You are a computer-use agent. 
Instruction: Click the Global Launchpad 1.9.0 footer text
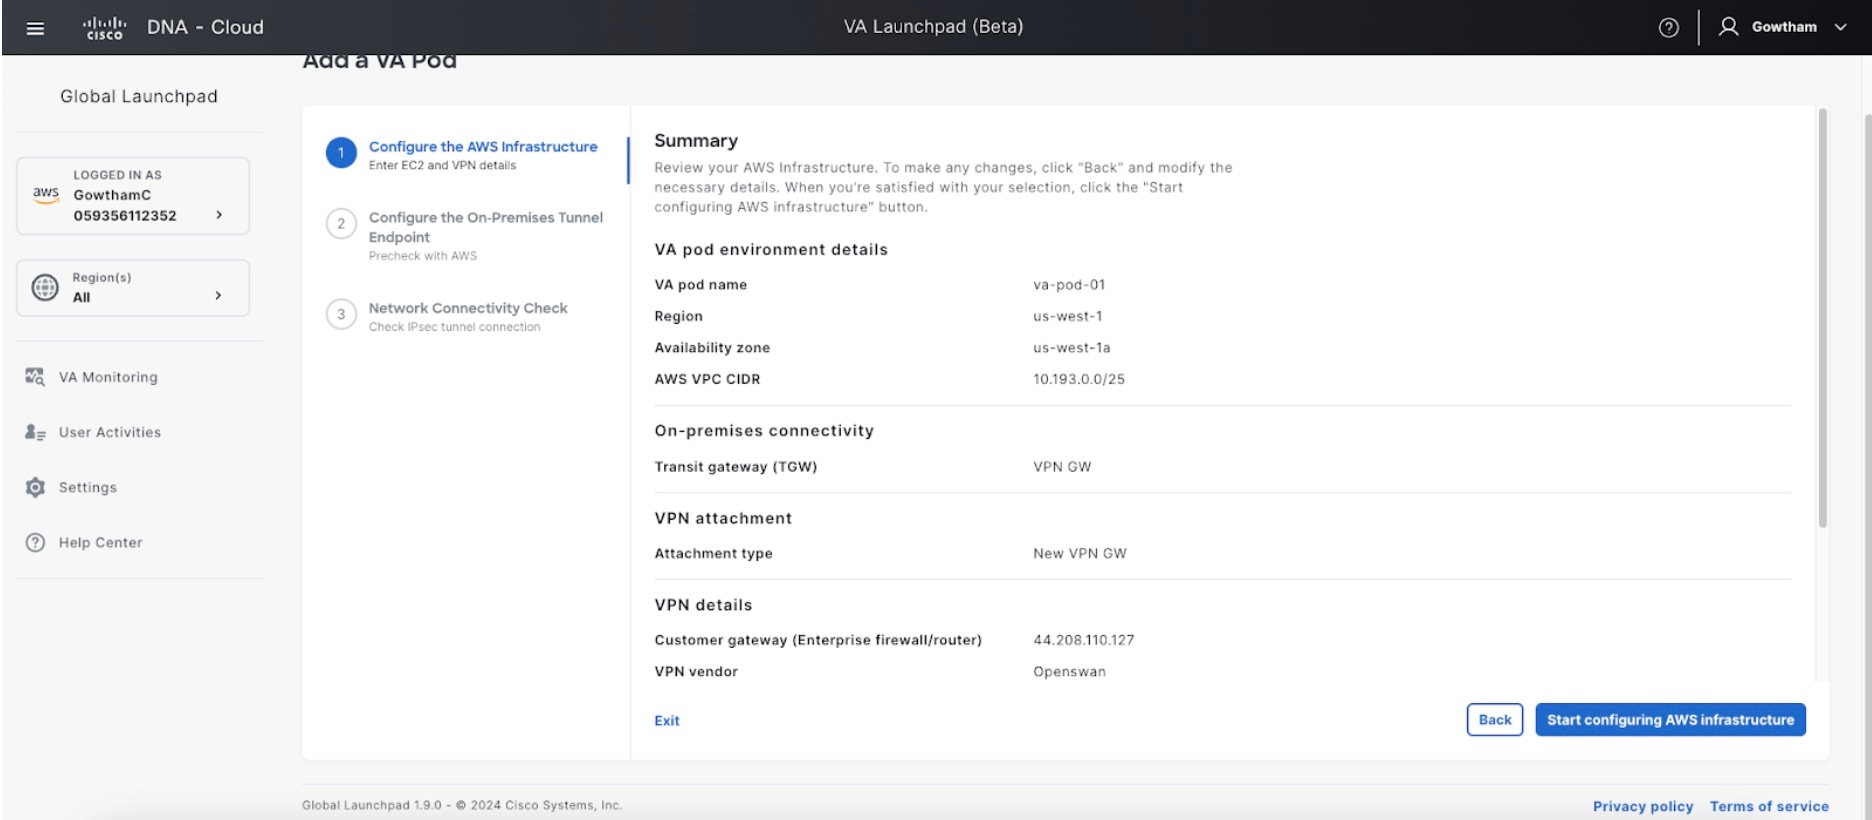click(462, 805)
